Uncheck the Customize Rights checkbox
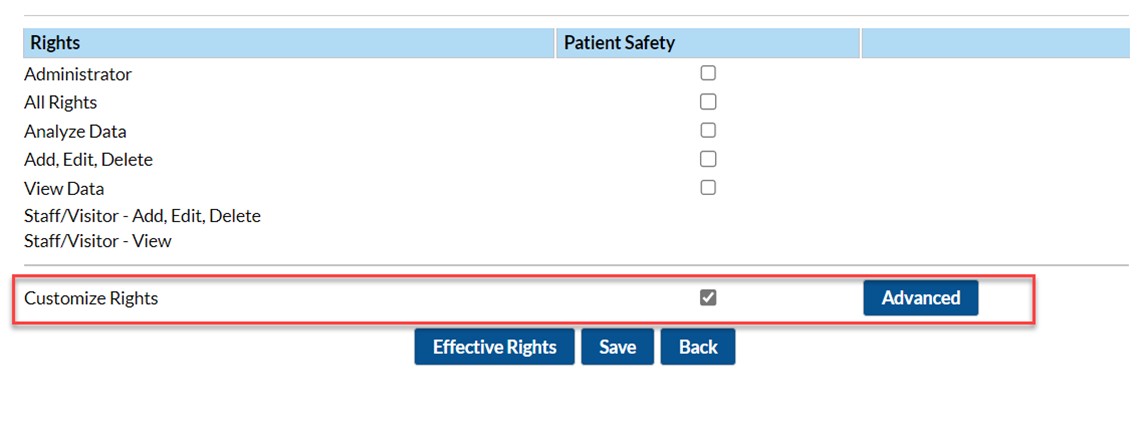 coord(708,297)
